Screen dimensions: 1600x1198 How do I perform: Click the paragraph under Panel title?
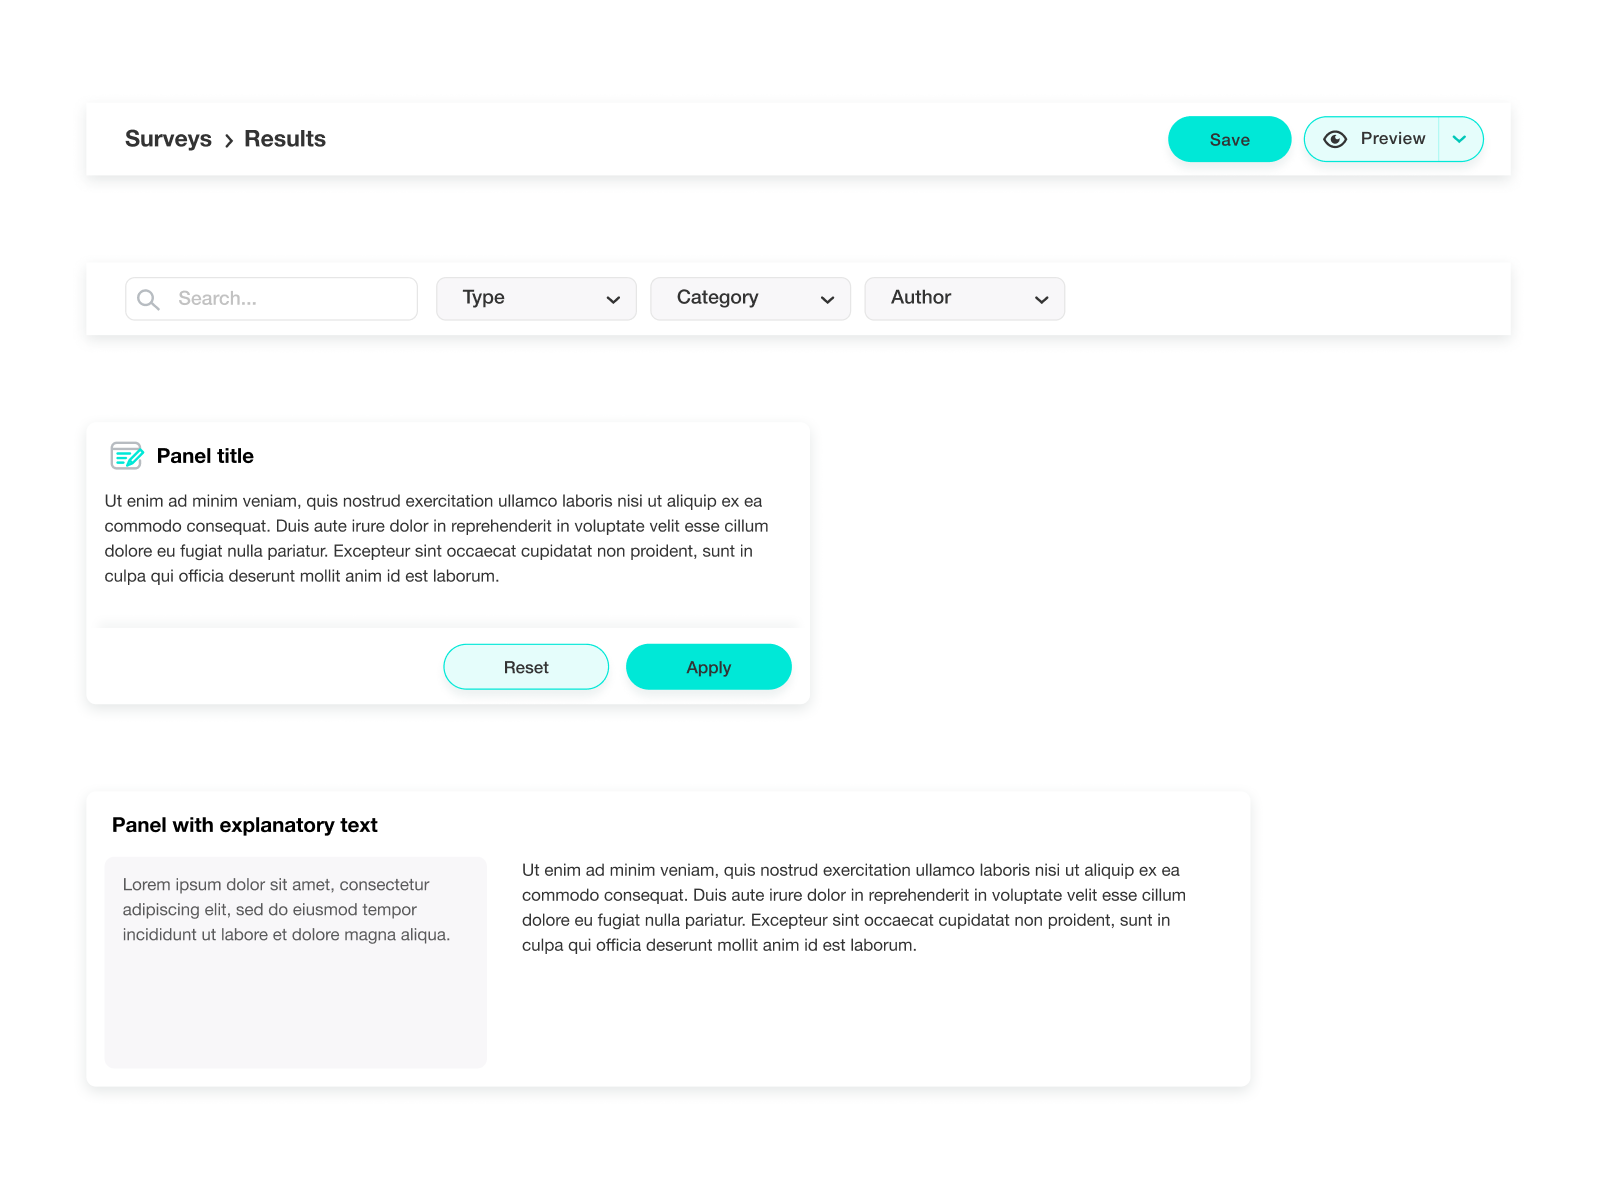[x=436, y=538]
